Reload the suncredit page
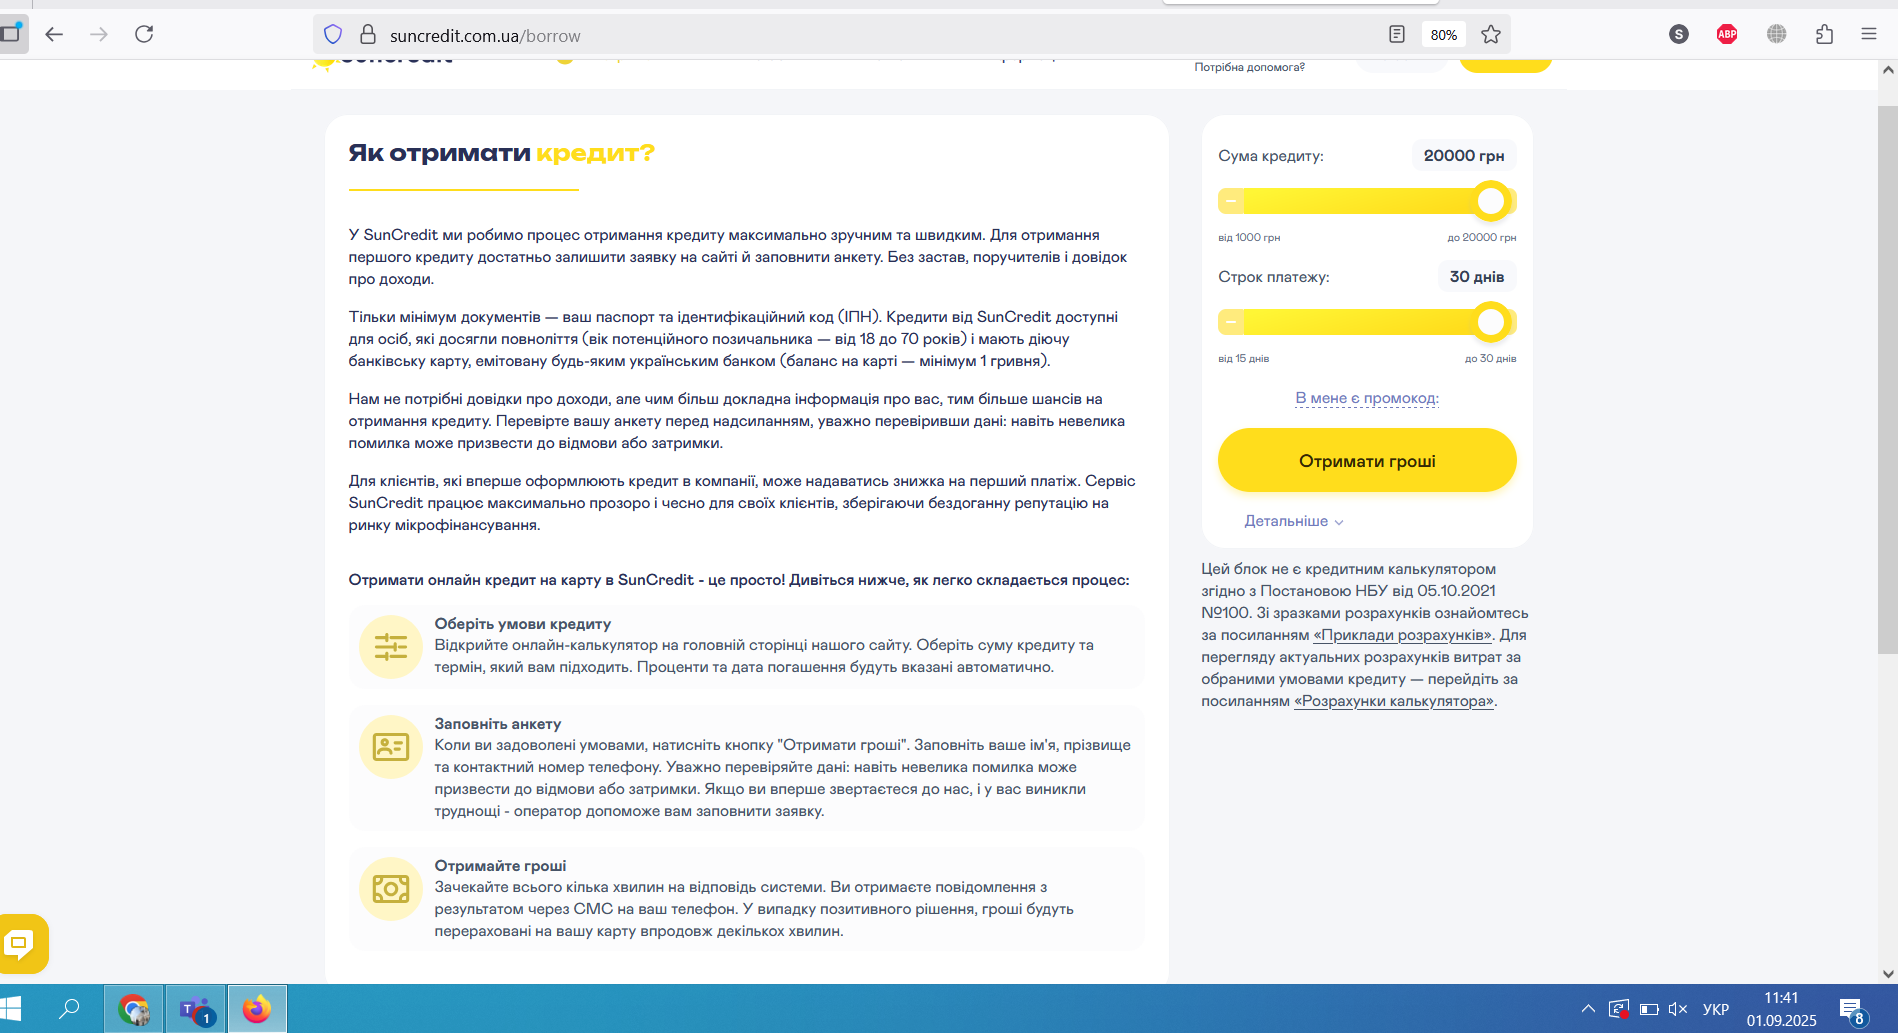1898x1033 pixels. (x=144, y=34)
